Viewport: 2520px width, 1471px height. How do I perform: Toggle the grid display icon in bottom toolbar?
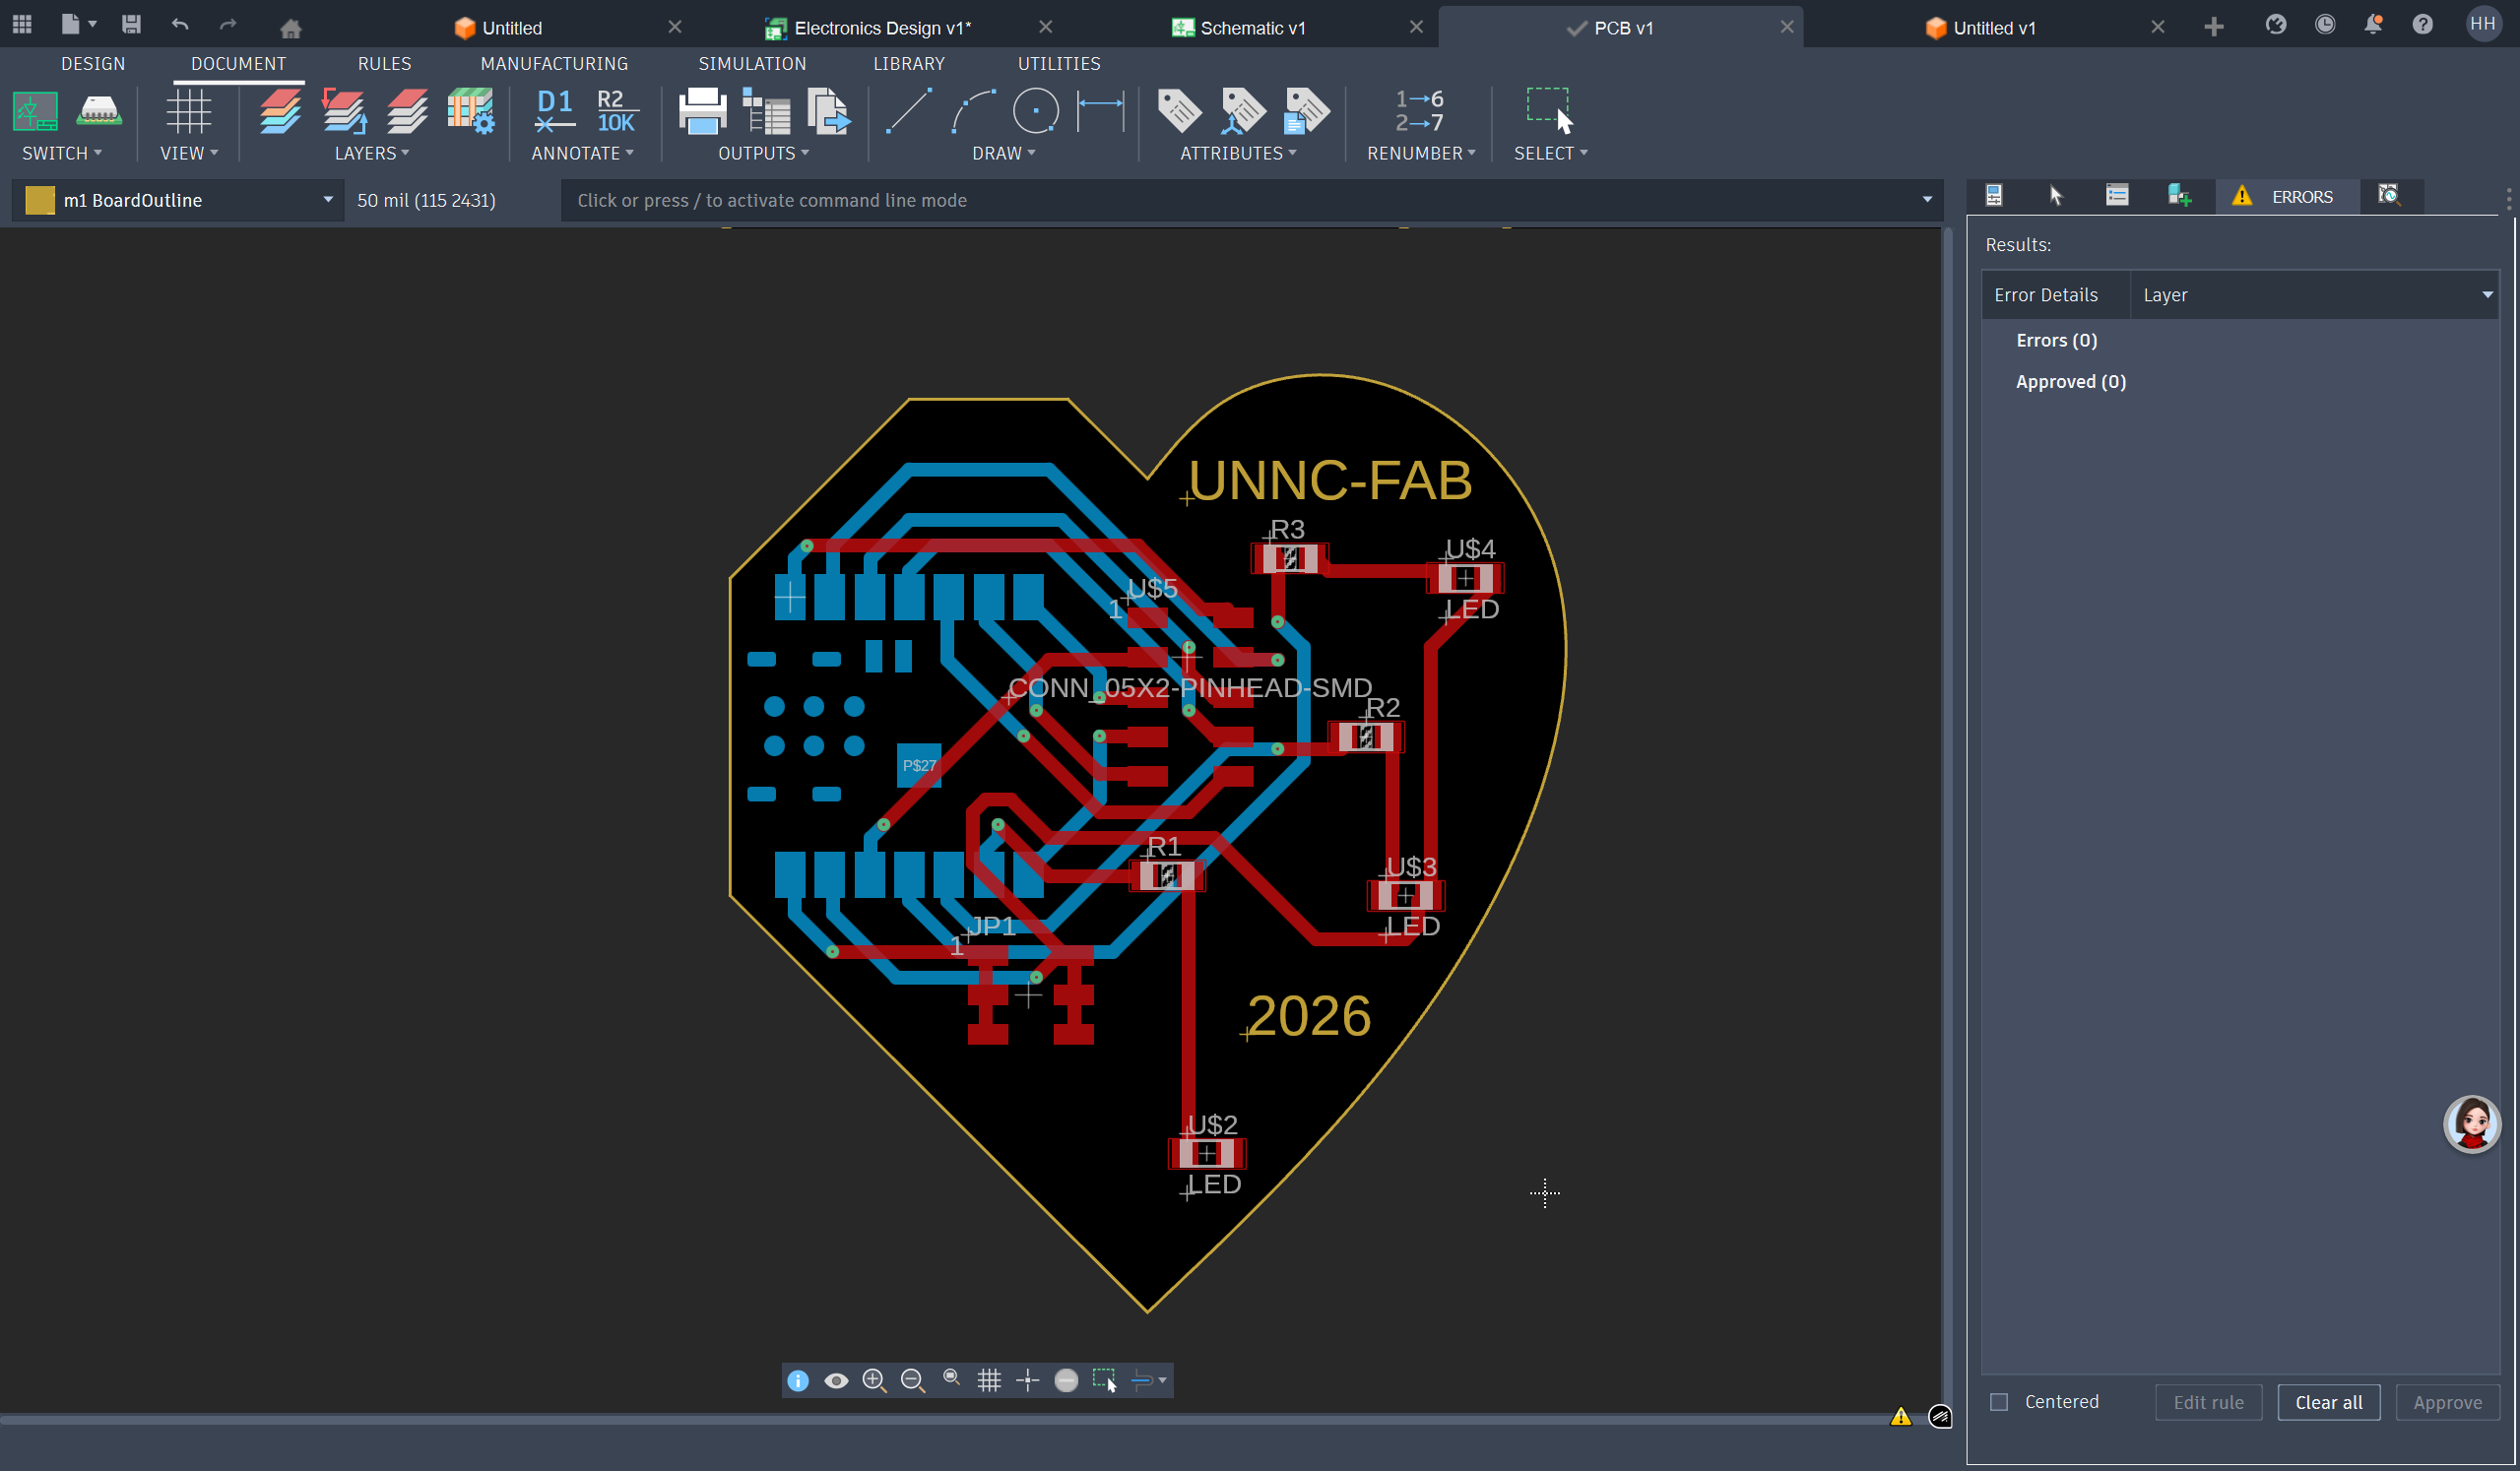point(989,1380)
